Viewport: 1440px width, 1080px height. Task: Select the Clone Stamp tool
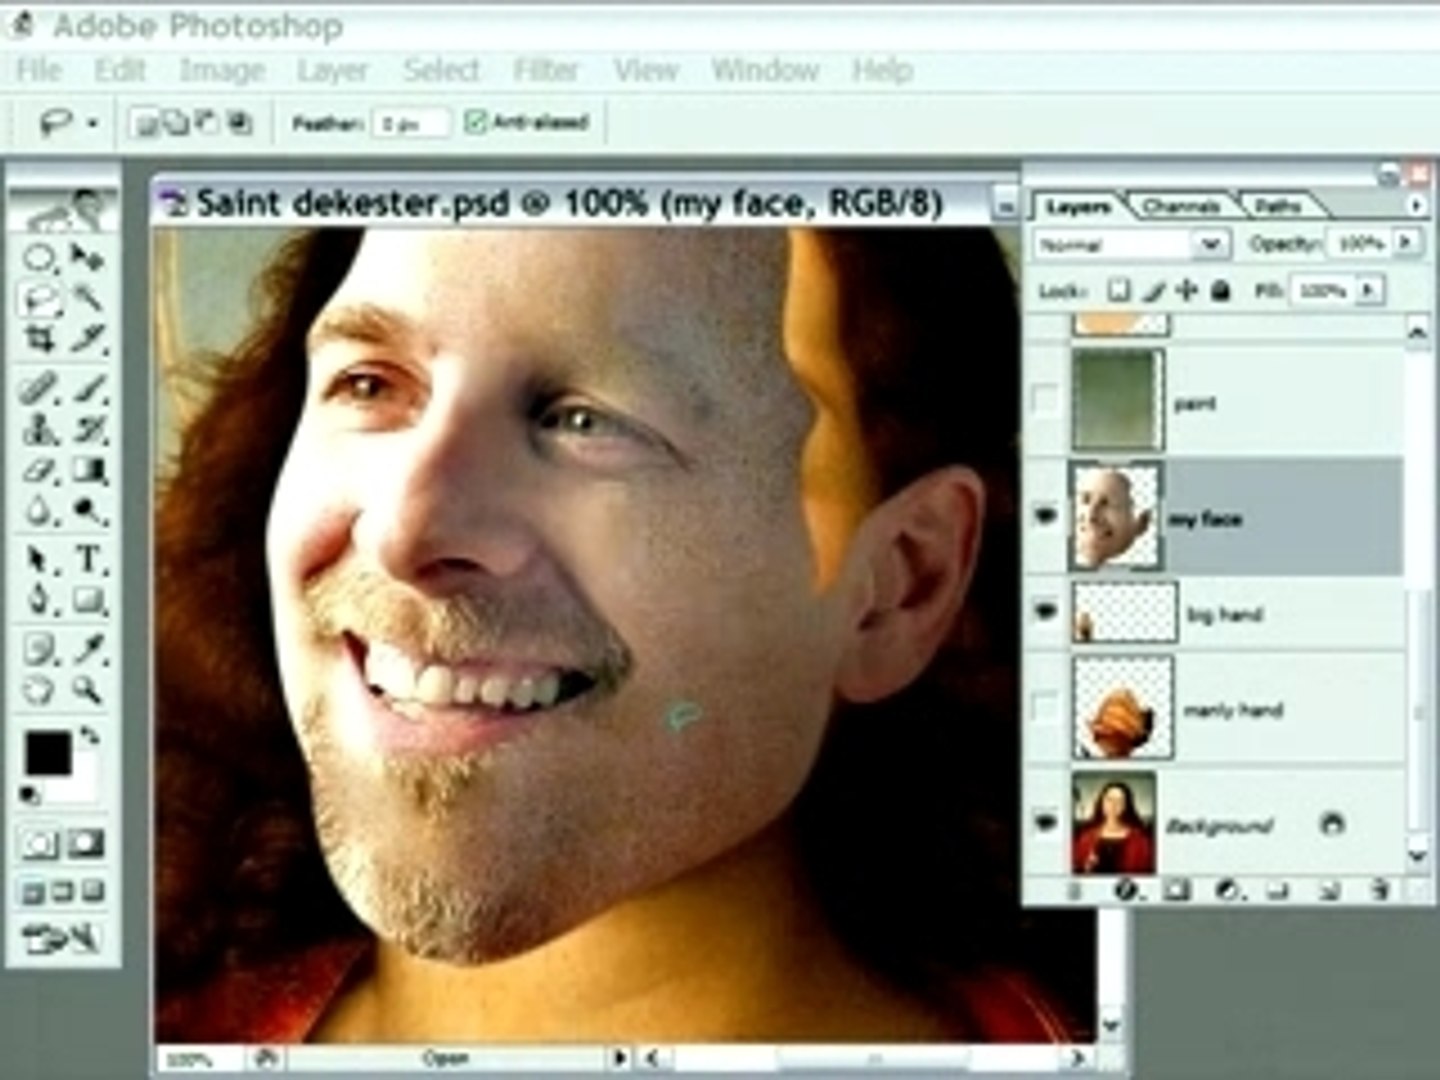coord(40,429)
